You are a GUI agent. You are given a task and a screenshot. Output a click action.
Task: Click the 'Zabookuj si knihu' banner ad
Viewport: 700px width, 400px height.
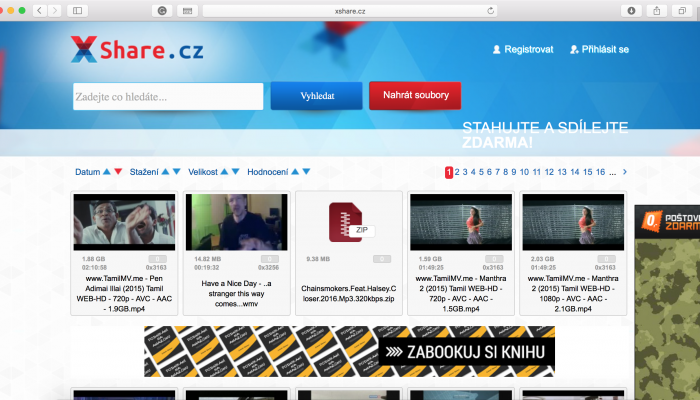[350, 351]
